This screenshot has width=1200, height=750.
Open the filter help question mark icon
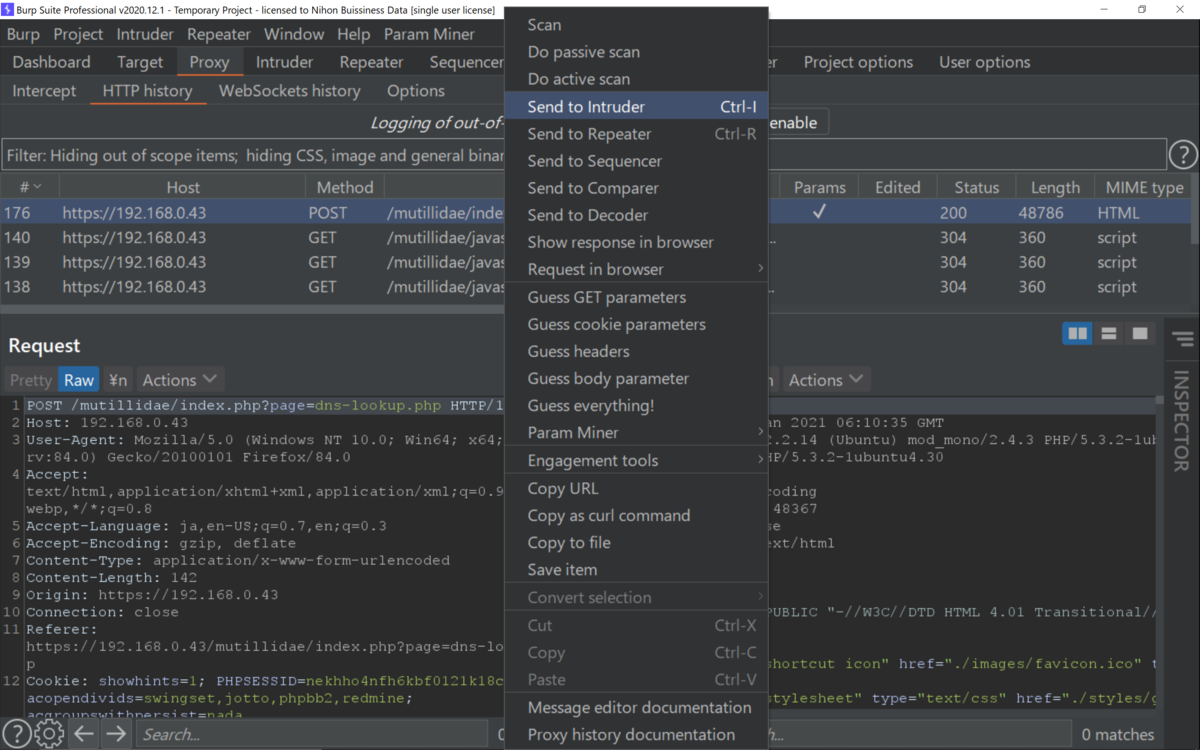pyautogui.click(x=1183, y=155)
